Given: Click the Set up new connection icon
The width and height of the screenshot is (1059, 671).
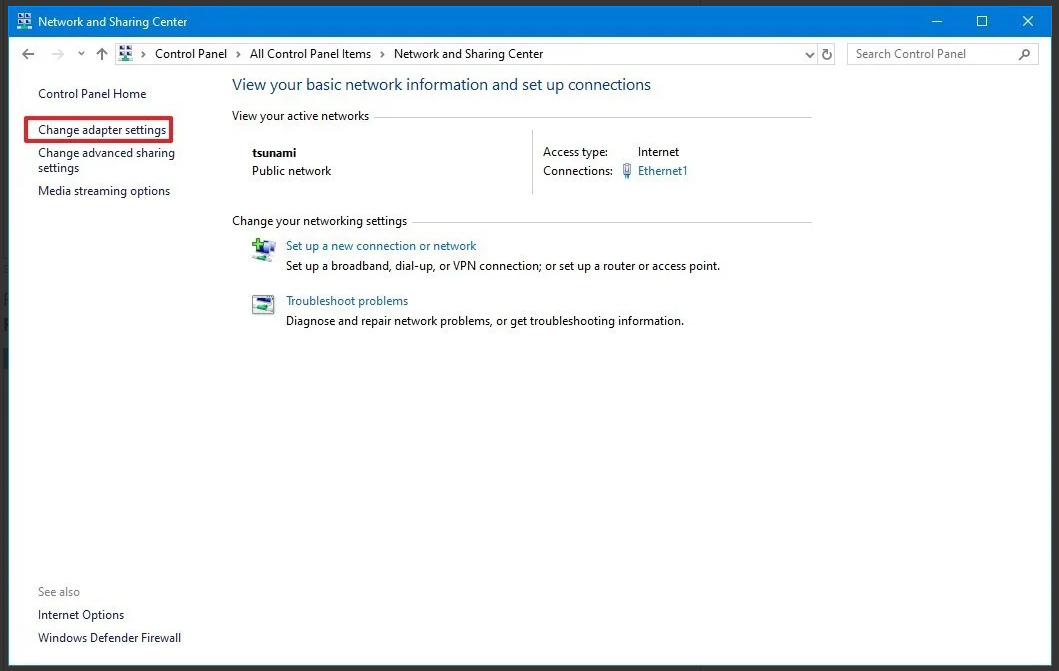Looking at the screenshot, I should [x=263, y=250].
